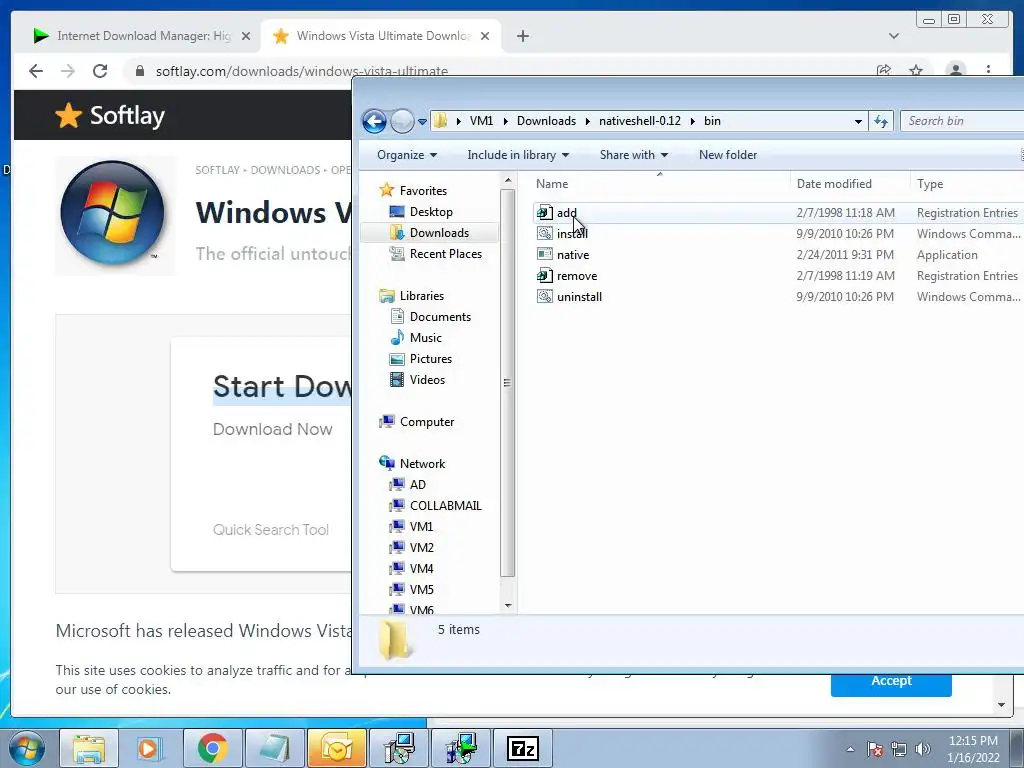Click the volume speaker tray icon
1024x768 pixels.
click(x=922, y=749)
